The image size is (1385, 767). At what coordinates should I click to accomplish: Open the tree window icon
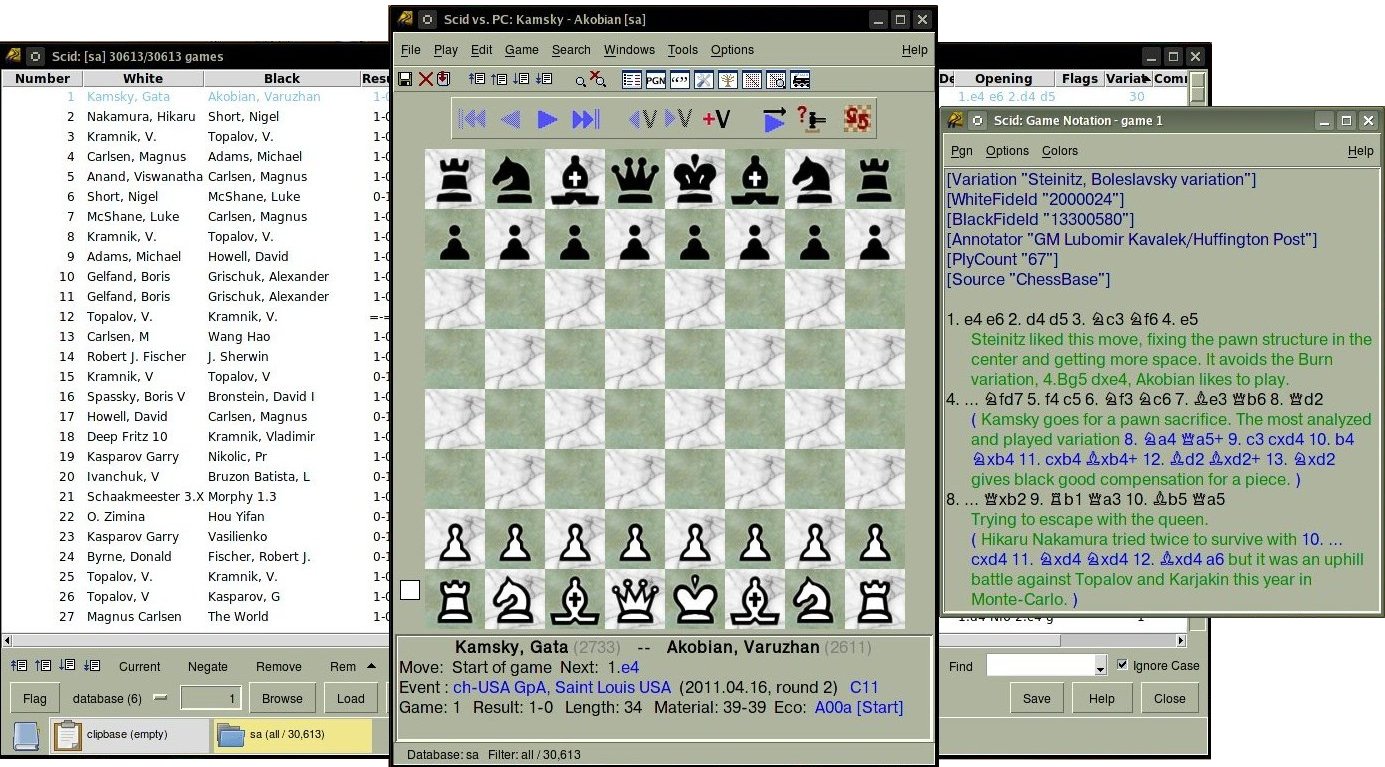coord(728,80)
